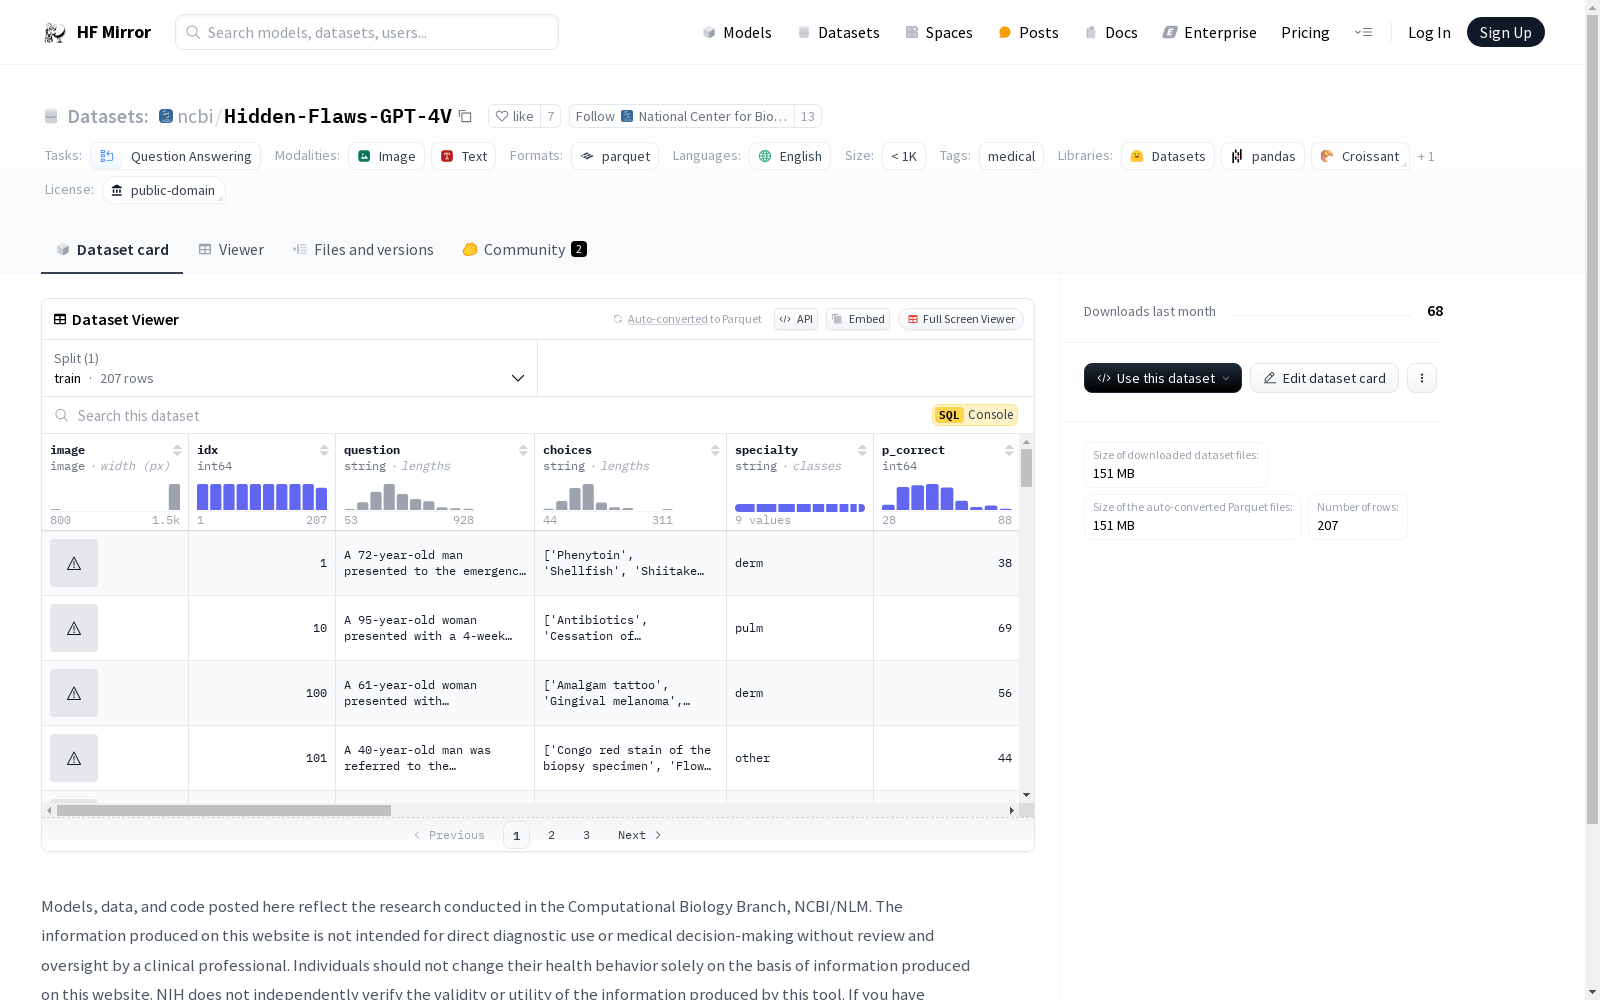This screenshot has width=1600, height=1000.
Task: Follow National Center for Biotechnology
Action: click(682, 116)
